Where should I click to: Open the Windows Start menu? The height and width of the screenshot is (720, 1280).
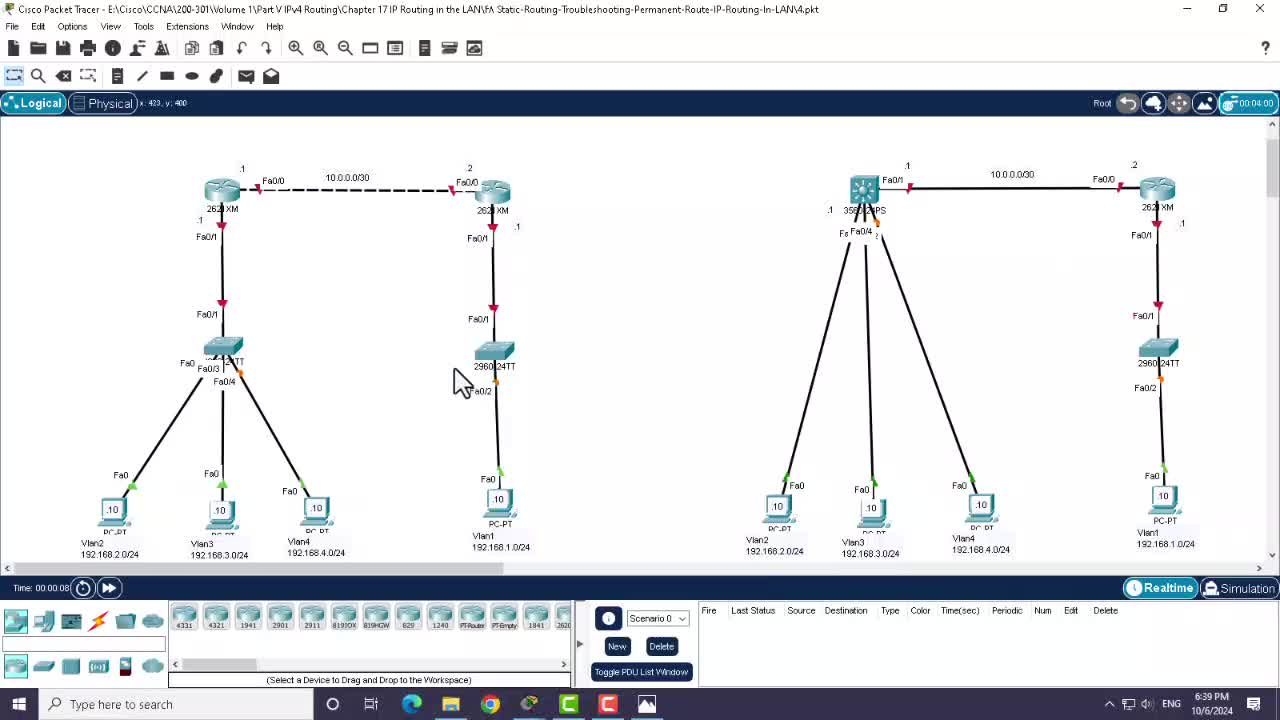coord(18,704)
